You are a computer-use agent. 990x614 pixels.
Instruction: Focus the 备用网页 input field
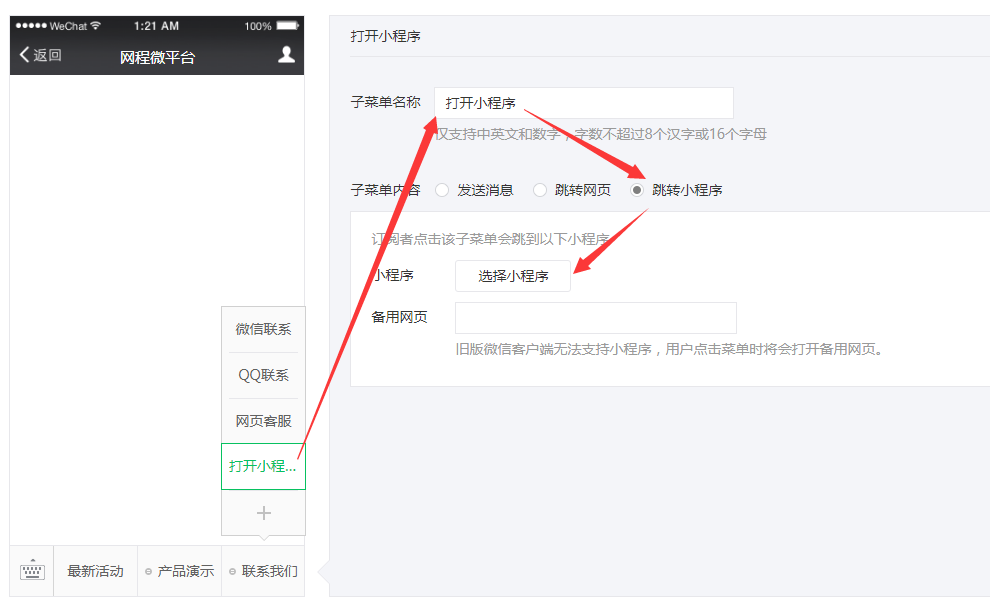pyautogui.click(x=596, y=318)
